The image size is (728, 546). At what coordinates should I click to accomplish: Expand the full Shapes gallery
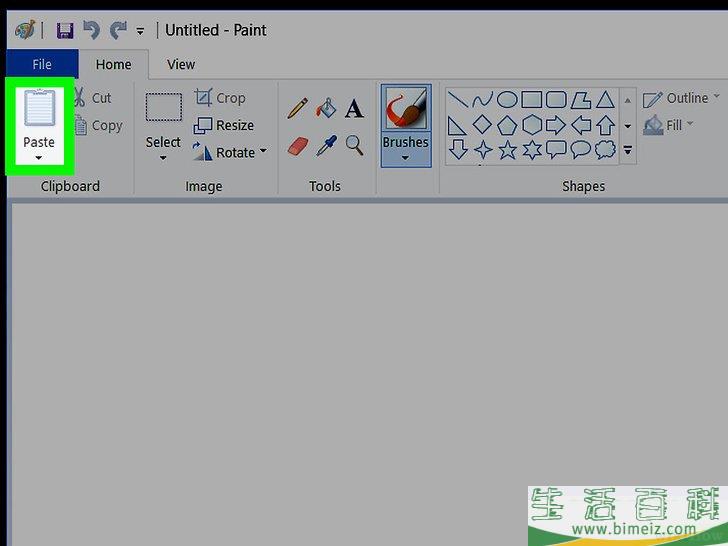pyautogui.click(x=628, y=150)
